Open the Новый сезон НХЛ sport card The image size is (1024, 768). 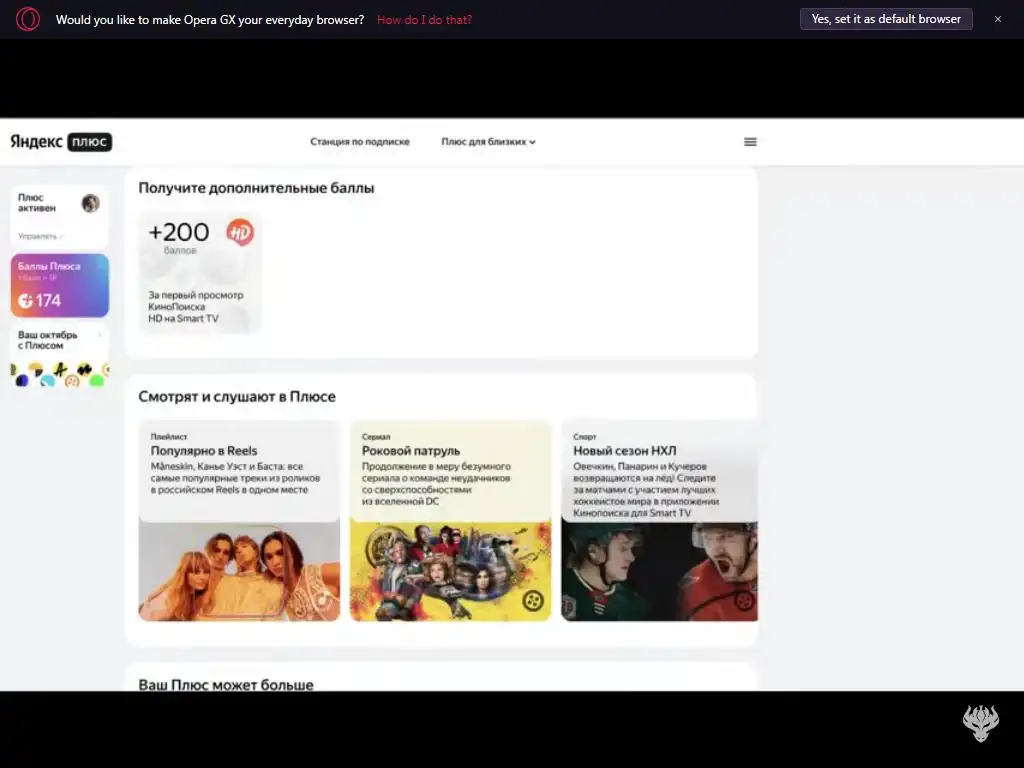click(660, 520)
